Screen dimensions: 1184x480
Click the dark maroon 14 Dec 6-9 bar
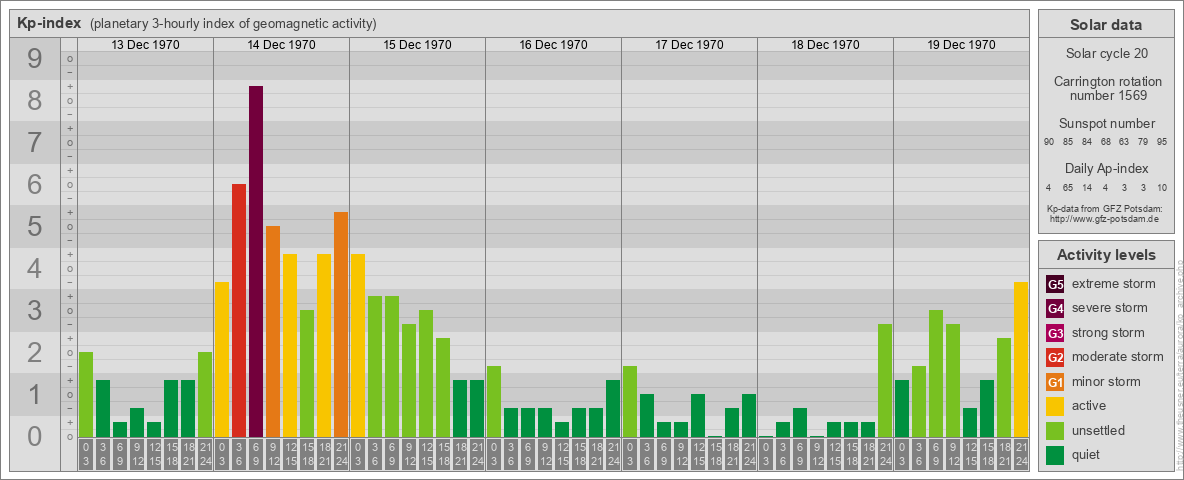coord(256,261)
